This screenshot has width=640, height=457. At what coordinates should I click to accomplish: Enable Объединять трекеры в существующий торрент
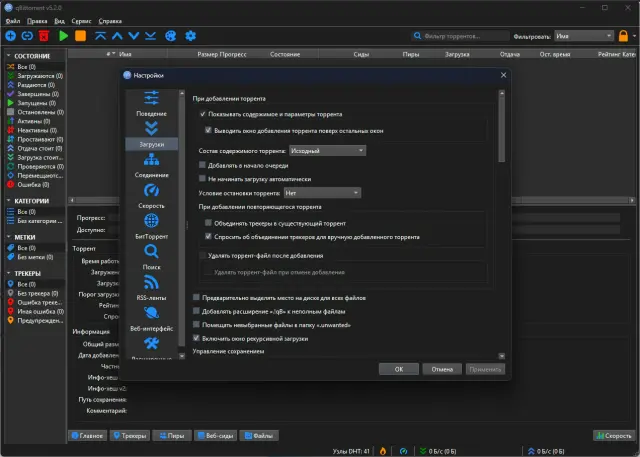[208, 223]
